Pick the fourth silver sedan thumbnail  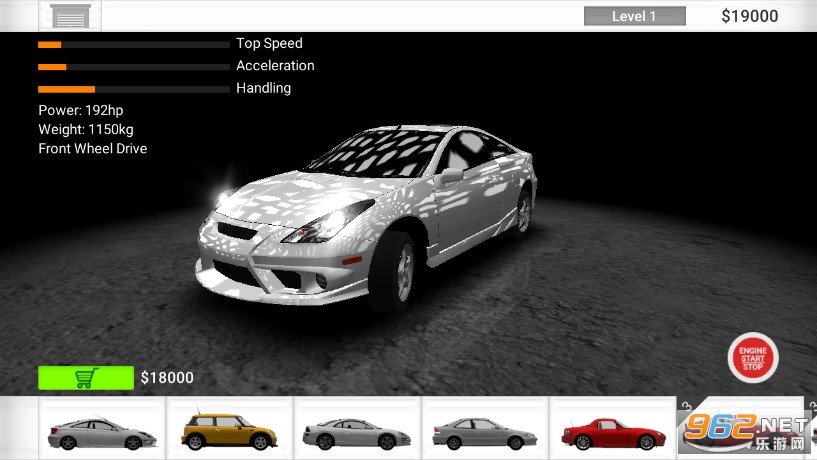(x=485, y=430)
